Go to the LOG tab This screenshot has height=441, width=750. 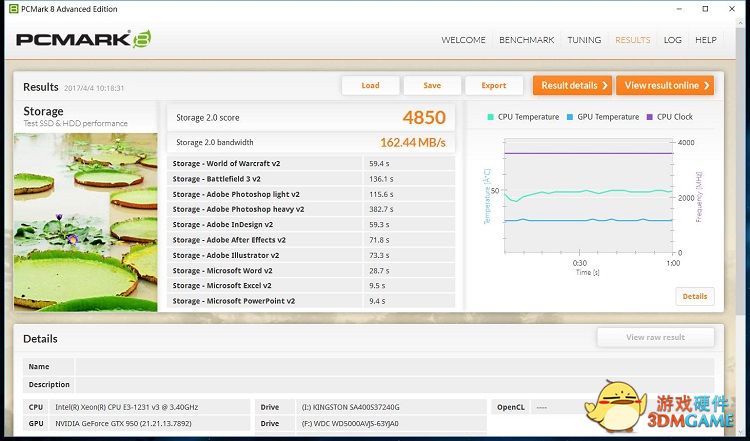pos(673,40)
